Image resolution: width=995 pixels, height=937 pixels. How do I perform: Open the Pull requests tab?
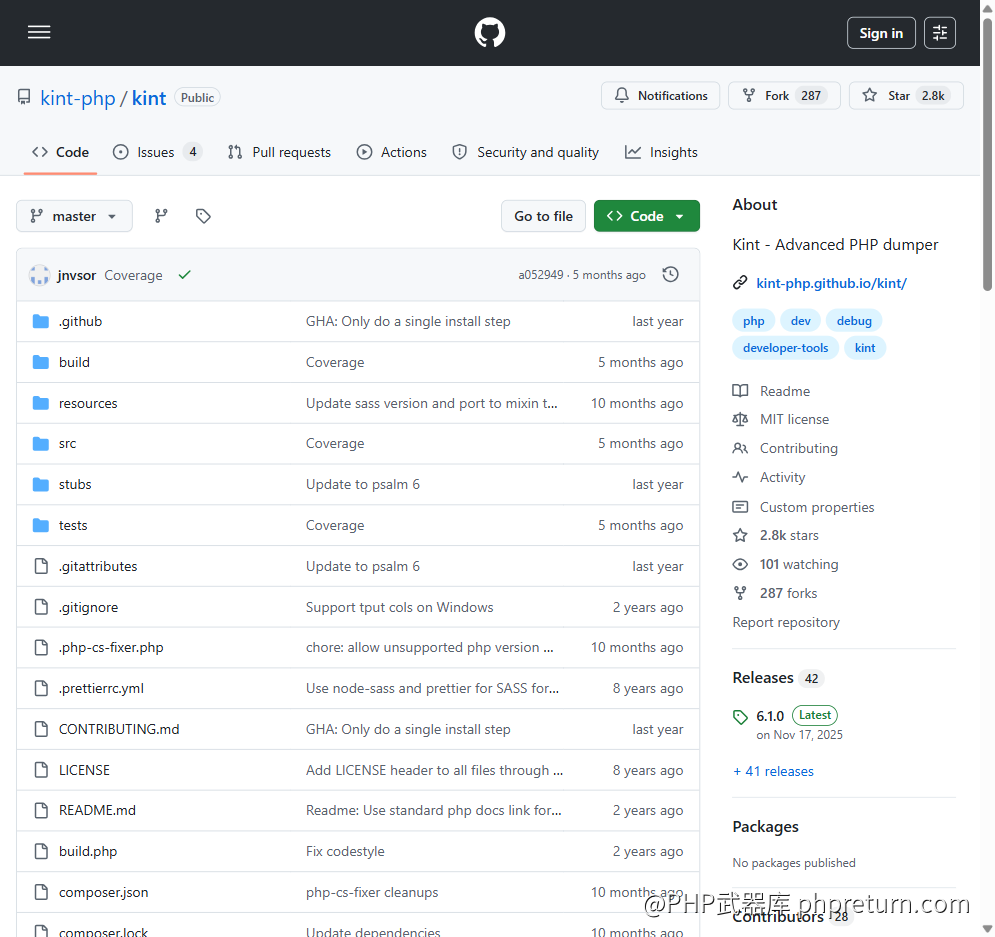(x=279, y=152)
